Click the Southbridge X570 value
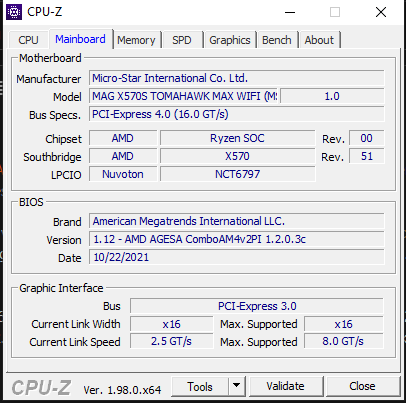The image size is (406, 403). pyautogui.click(x=237, y=156)
